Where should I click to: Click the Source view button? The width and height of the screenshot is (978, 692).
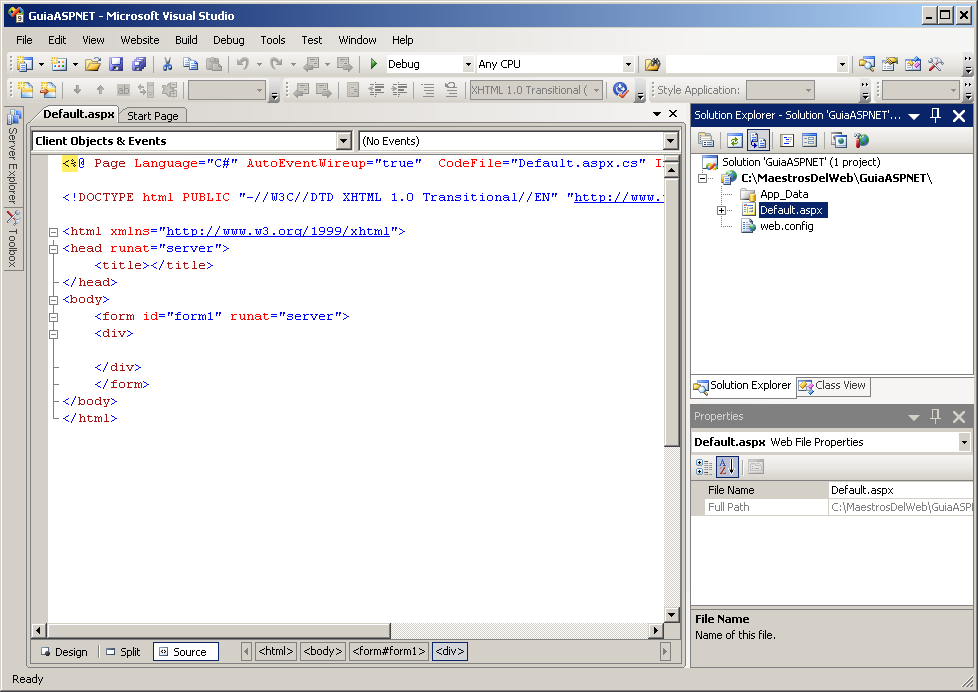[x=186, y=652]
